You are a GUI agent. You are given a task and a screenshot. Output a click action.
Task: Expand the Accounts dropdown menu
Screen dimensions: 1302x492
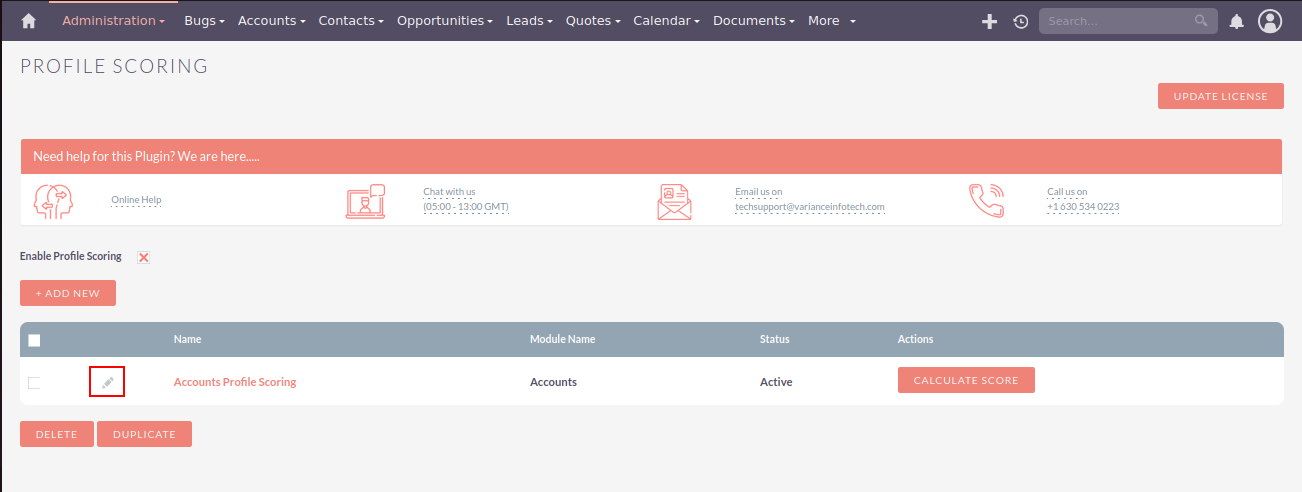point(272,20)
